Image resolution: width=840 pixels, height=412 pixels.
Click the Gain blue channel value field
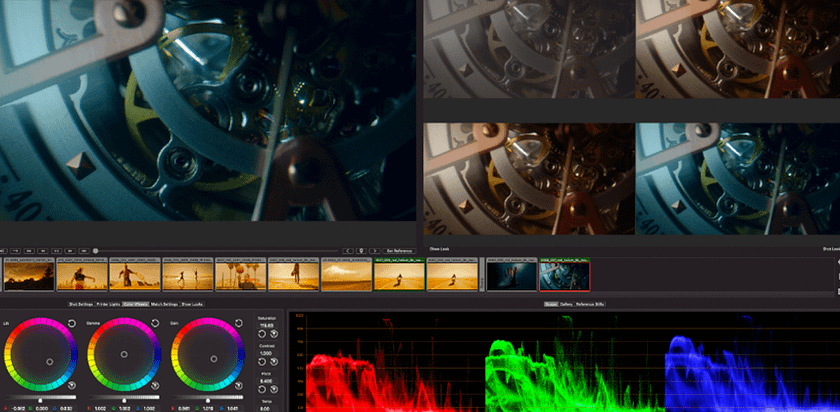pos(235,409)
